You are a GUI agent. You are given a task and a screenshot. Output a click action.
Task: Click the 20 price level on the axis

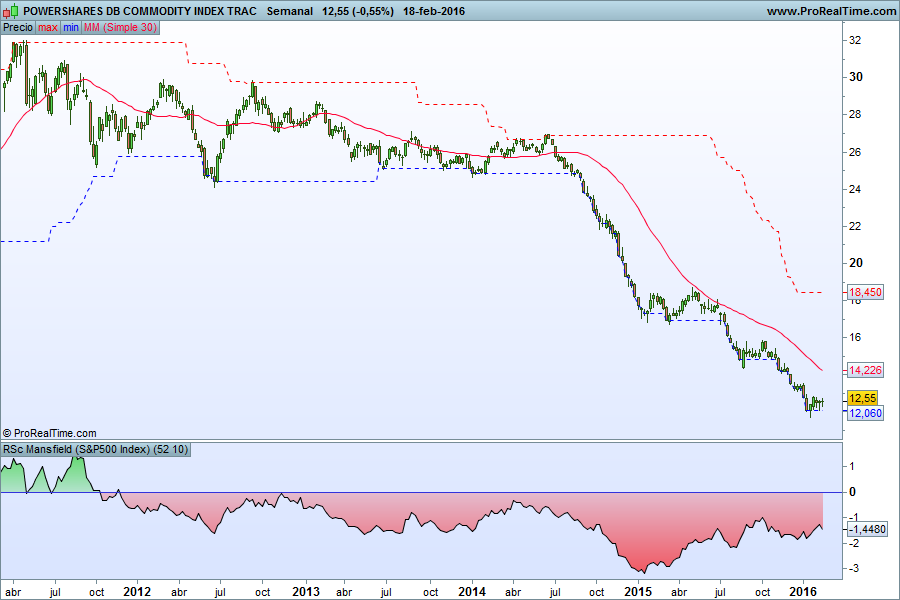coord(855,263)
